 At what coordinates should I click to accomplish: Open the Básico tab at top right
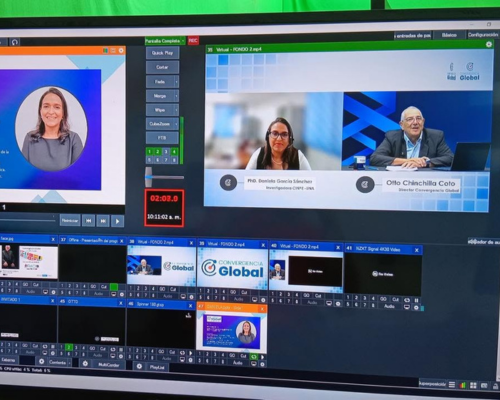click(x=449, y=35)
